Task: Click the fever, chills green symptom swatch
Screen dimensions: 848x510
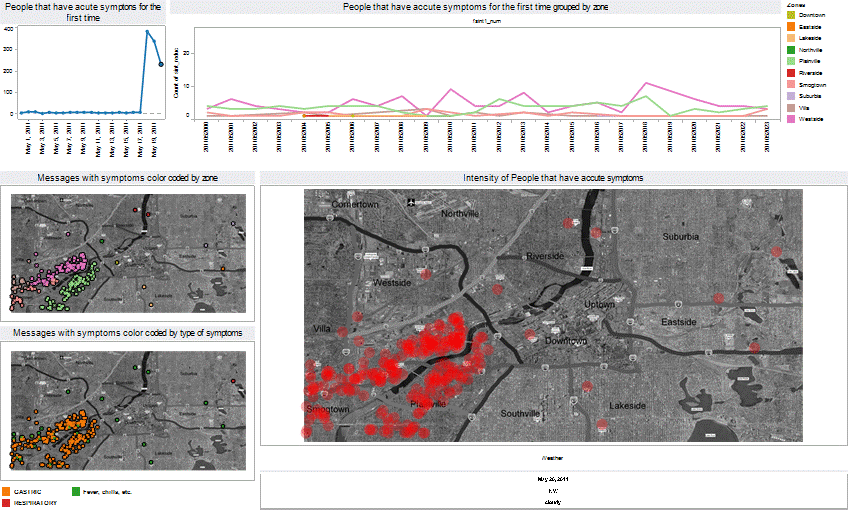Action: tap(76, 492)
